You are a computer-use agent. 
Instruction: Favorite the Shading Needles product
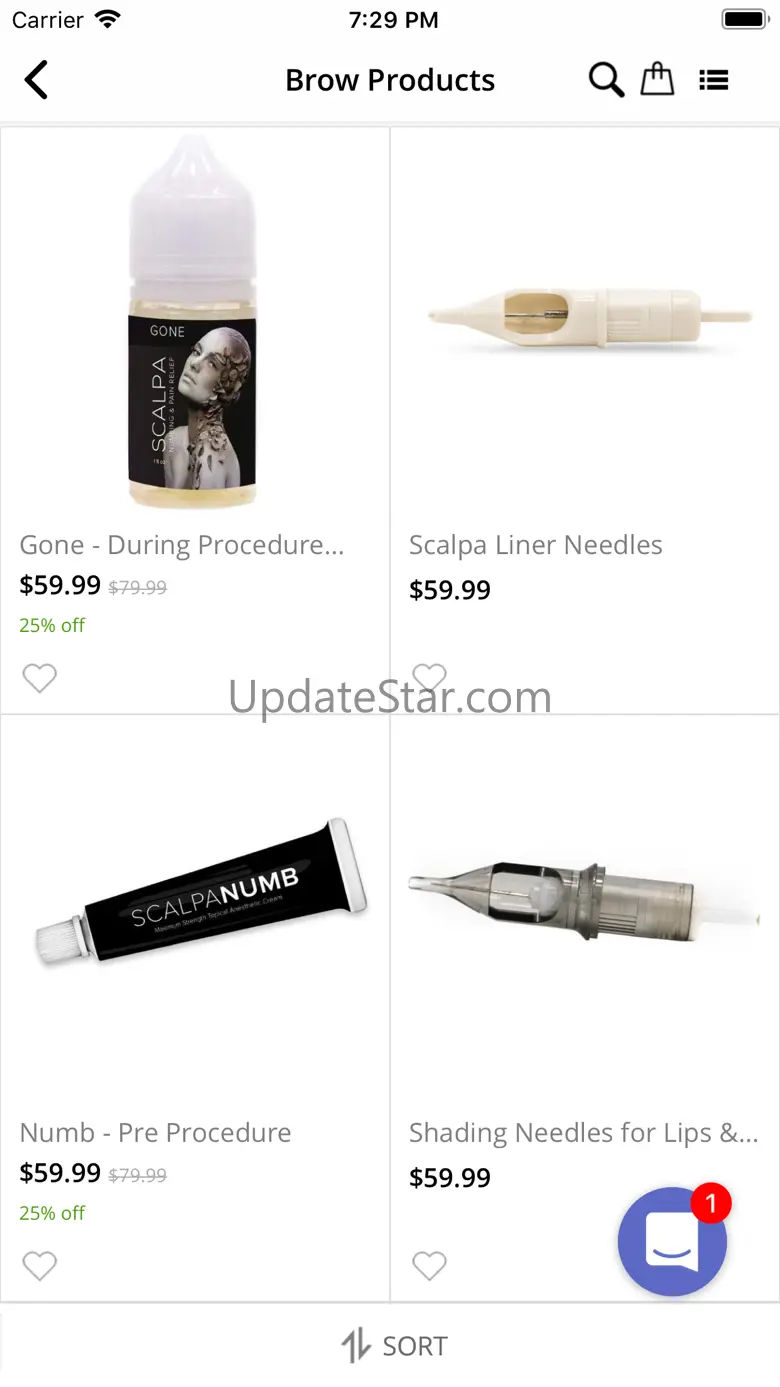pos(429,1266)
